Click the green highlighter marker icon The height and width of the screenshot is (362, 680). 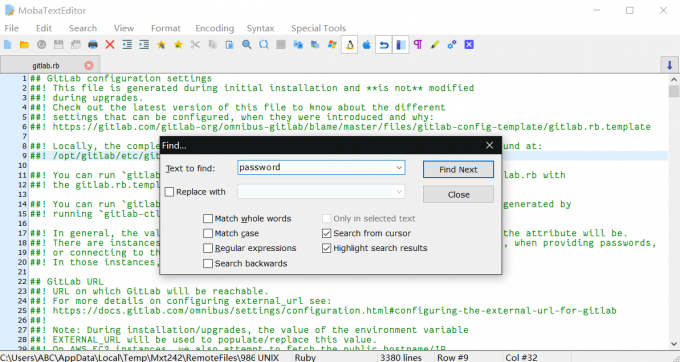[x=435, y=44]
